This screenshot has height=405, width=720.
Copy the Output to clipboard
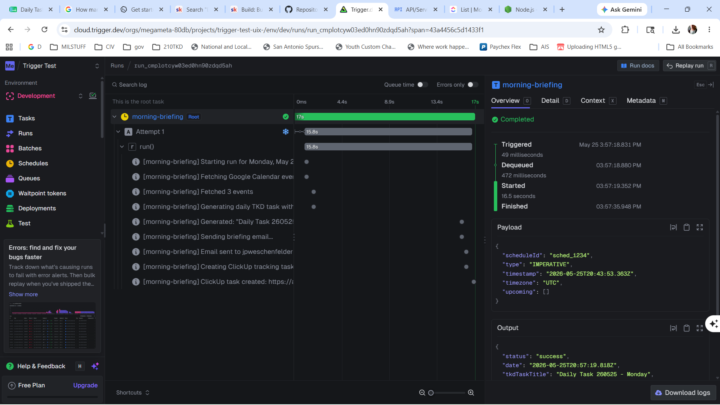(x=686, y=328)
